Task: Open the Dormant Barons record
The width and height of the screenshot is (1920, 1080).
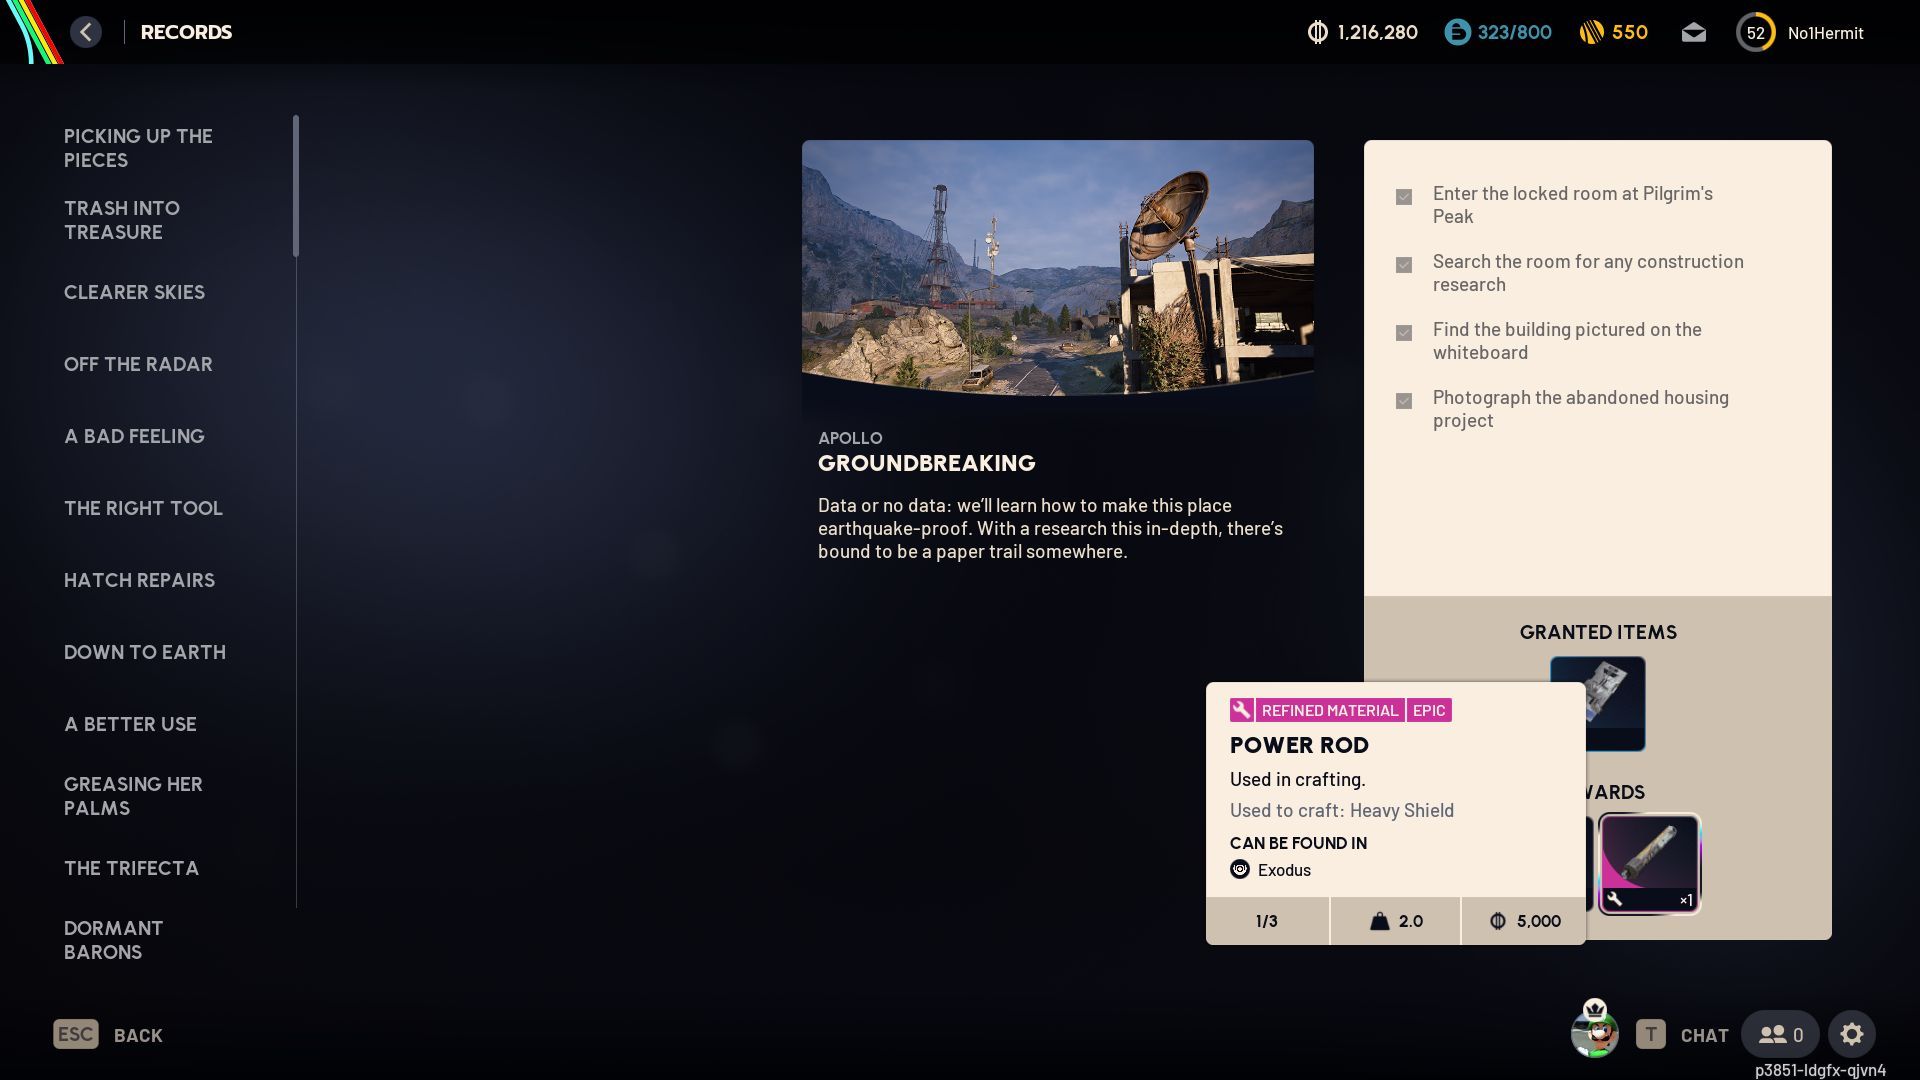Action: click(x=113, y=940)
